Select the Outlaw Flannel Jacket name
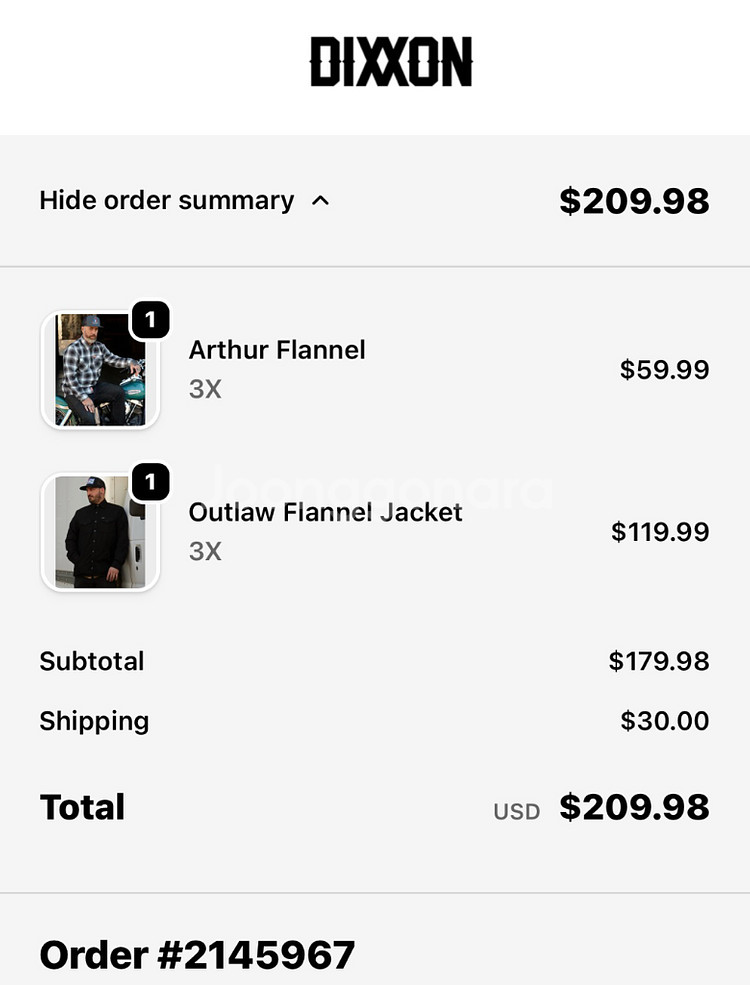Viewport: 750px width, 985px height. click(x=325, y=512)
